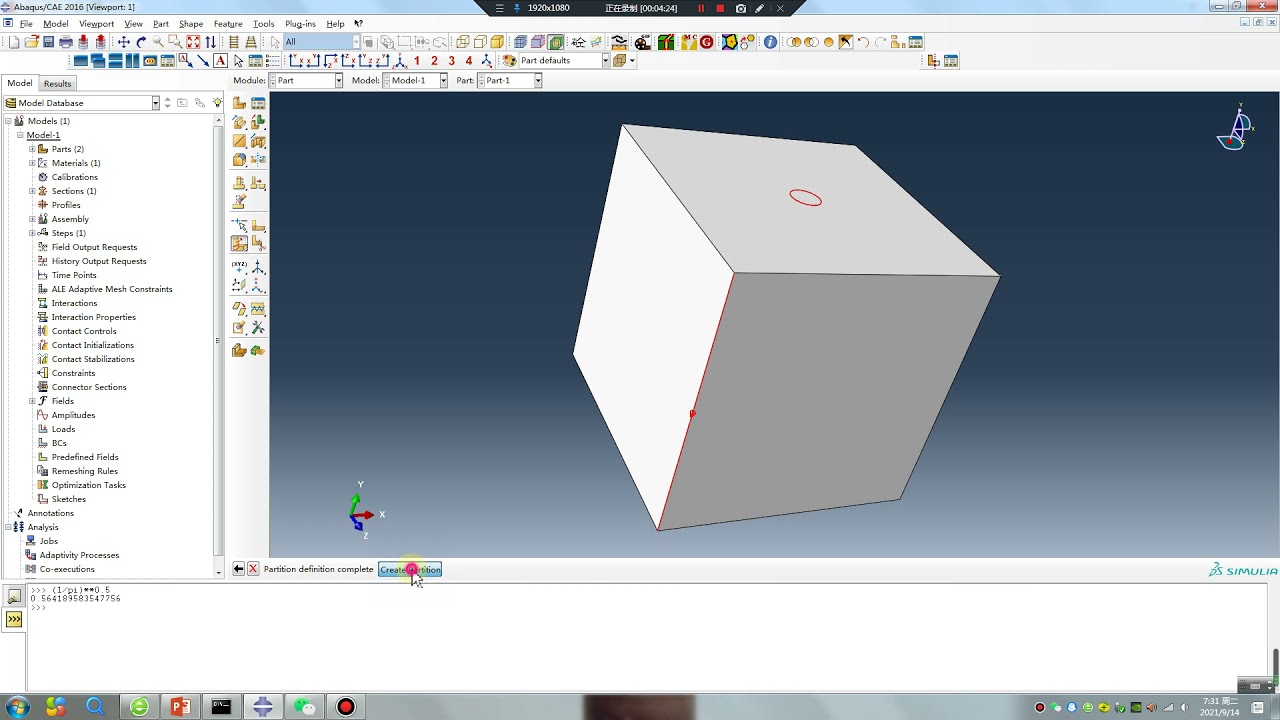The width and height of the screenshot is (1280, 720).
Task: Collapse the Model-1 tree node
Action: [x=20, y=135]
